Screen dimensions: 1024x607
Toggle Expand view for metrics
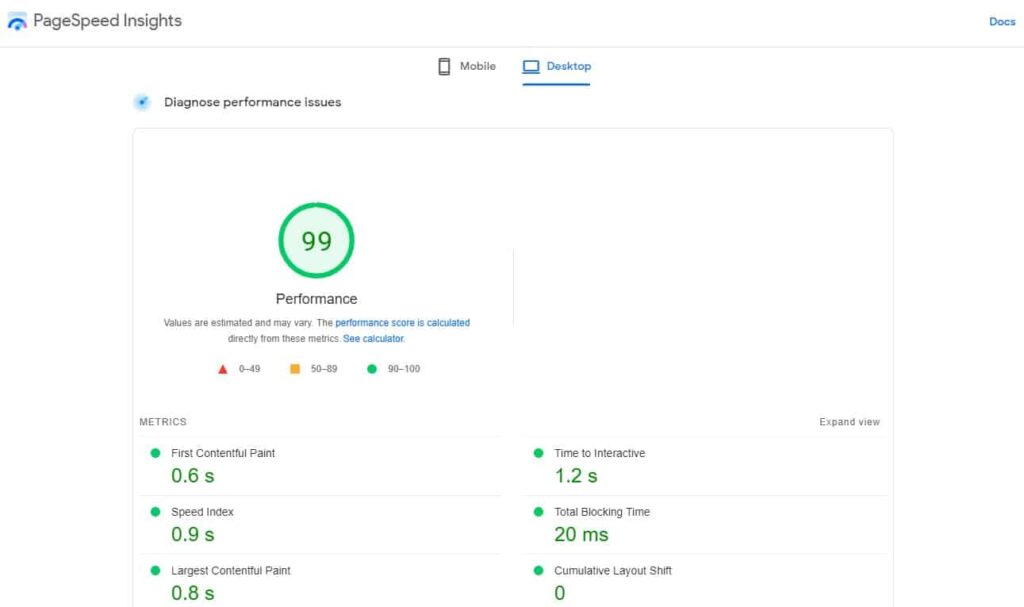tap(849, 422)
